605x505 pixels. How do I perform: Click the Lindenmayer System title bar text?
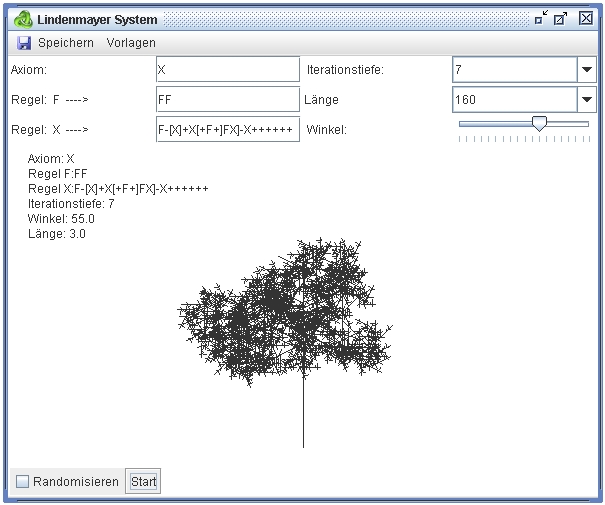click(97, 20)
